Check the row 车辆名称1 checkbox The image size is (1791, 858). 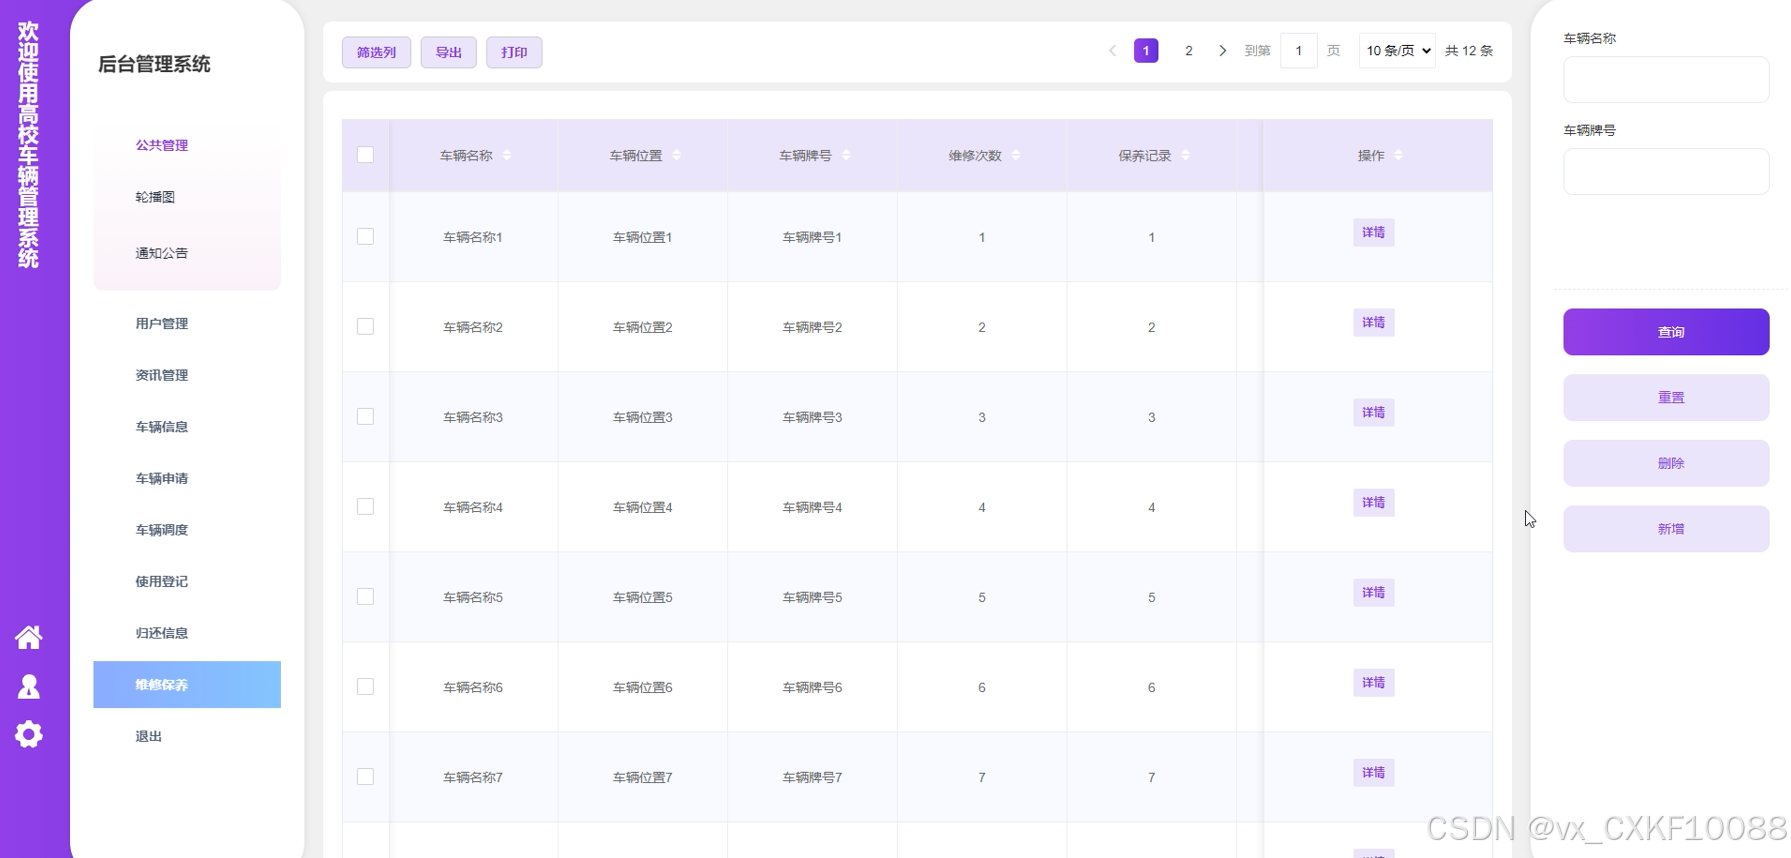[365, 237]
